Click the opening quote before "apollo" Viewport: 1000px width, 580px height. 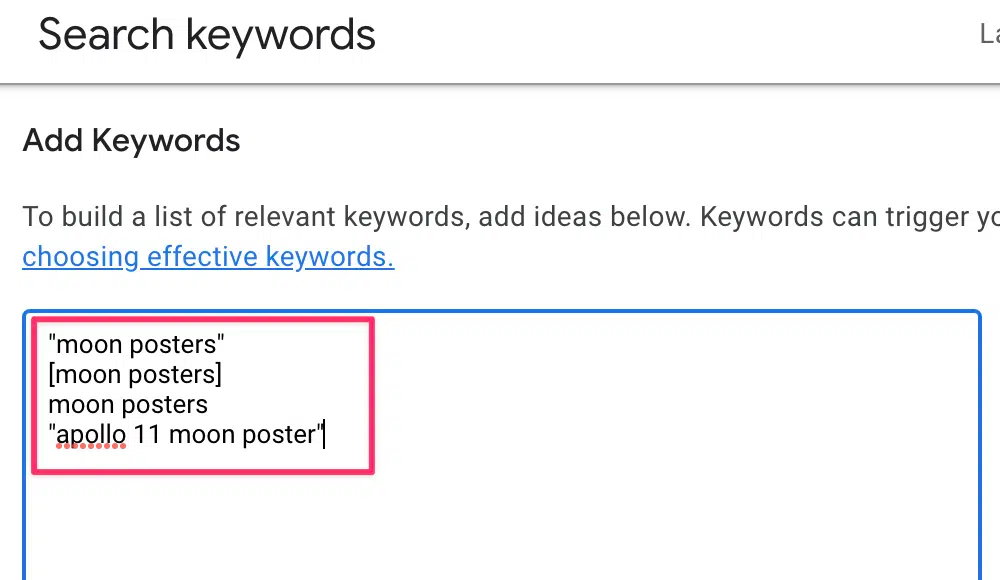coord(52,435)
